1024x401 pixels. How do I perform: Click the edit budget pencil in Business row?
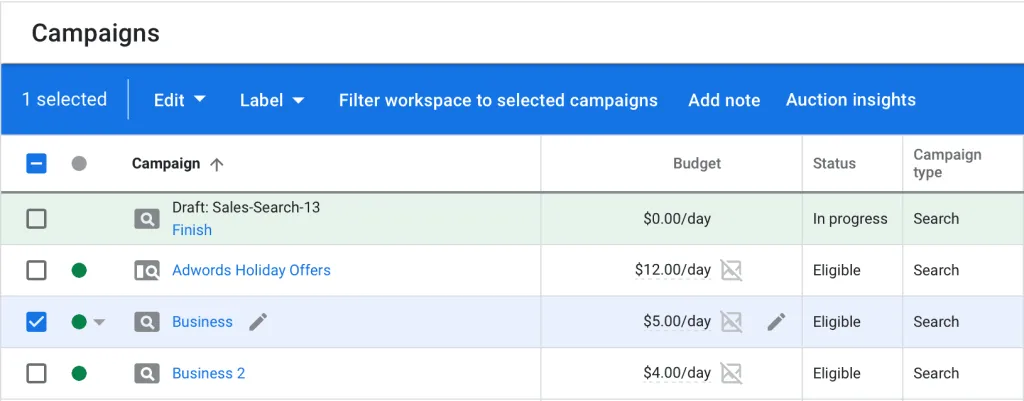click(x=776, y=322)
